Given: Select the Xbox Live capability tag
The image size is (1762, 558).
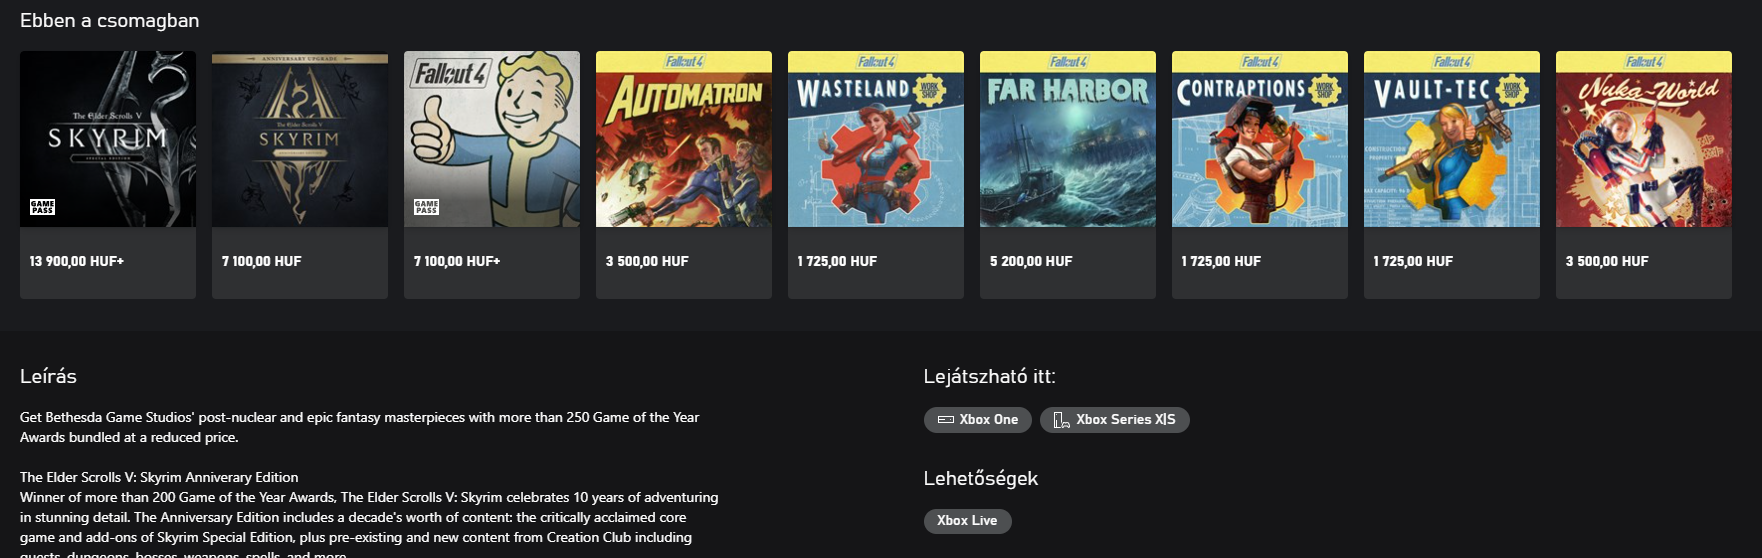Looking at the screenshot, I should (x=967, y=521).
